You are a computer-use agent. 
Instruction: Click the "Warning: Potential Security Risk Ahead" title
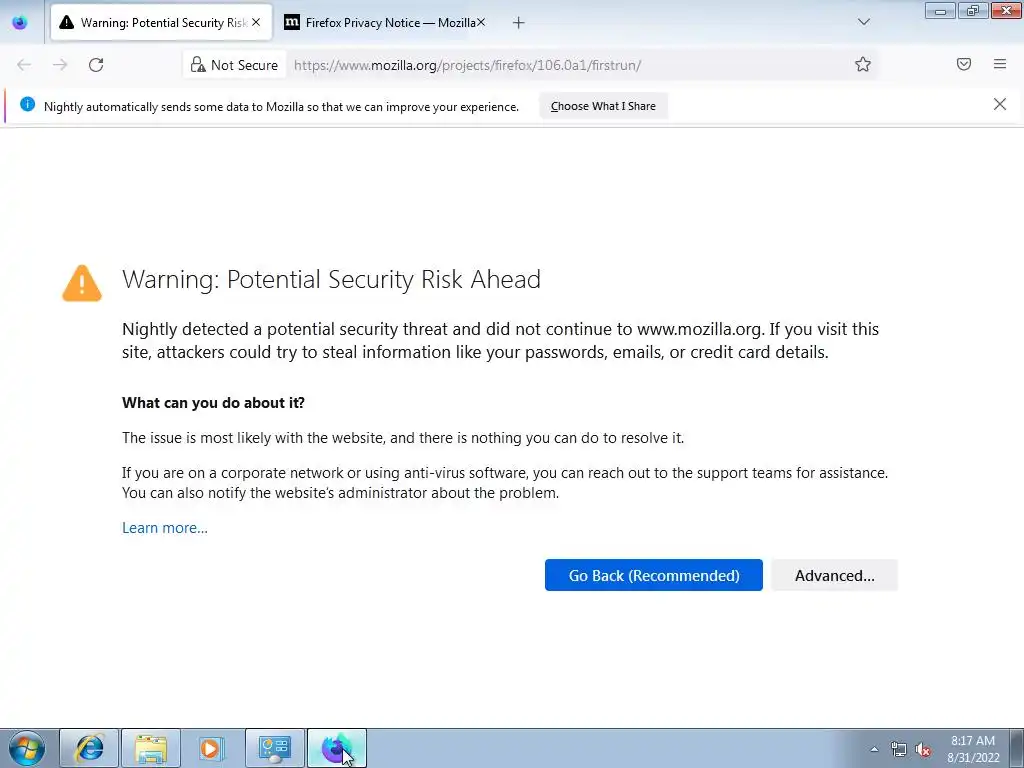coord(331,280)
